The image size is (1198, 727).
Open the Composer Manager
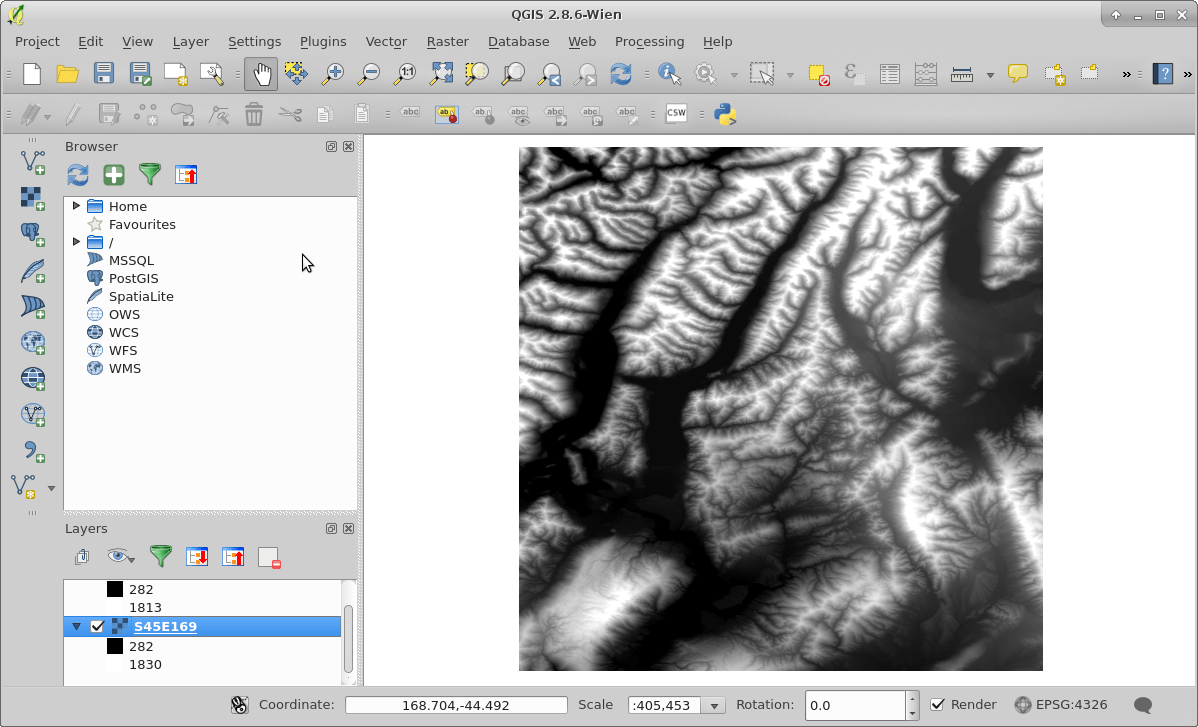point(212,74)
